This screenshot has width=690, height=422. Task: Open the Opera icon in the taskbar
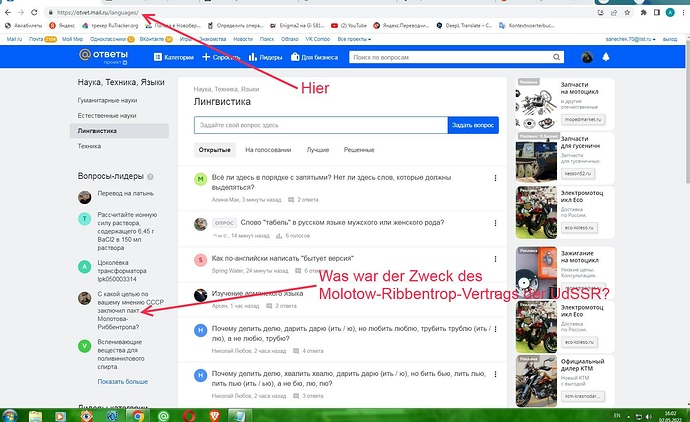click(189, 415)
